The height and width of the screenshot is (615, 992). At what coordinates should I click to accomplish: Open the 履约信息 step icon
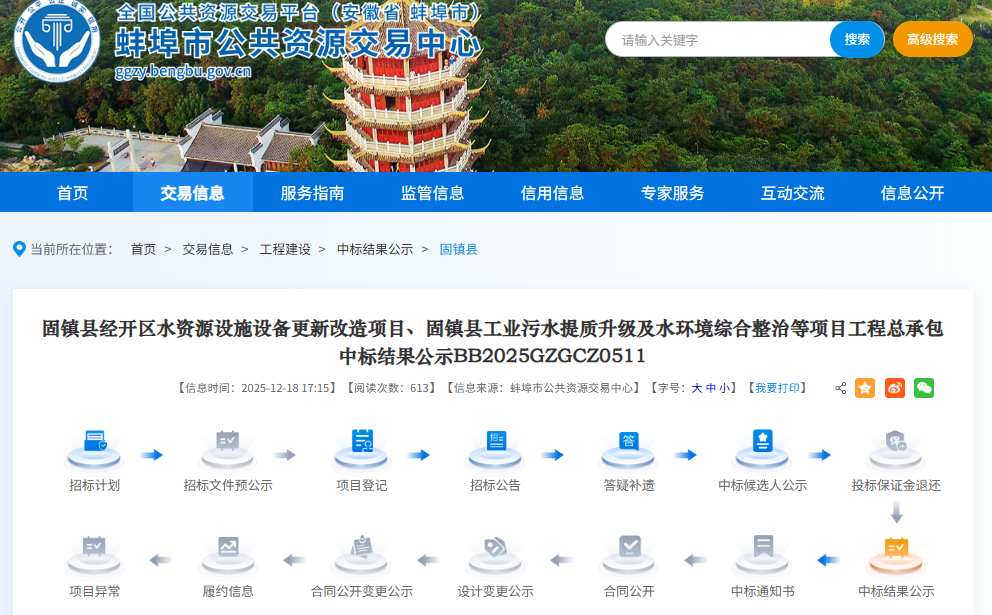pyautogui.click(x=228, y=553)
